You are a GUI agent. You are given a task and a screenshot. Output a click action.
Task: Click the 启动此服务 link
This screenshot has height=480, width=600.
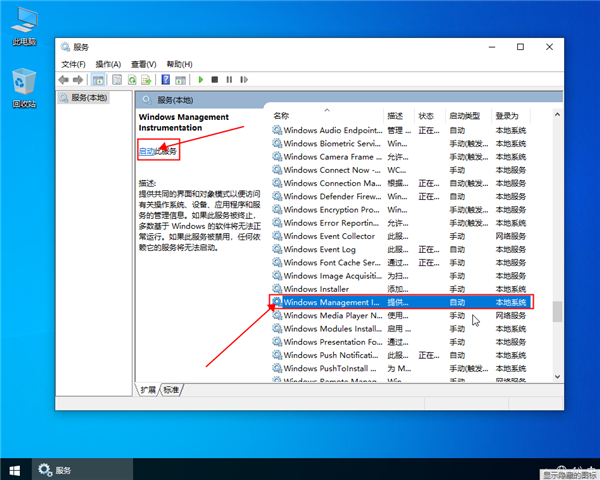coord(157,151)
